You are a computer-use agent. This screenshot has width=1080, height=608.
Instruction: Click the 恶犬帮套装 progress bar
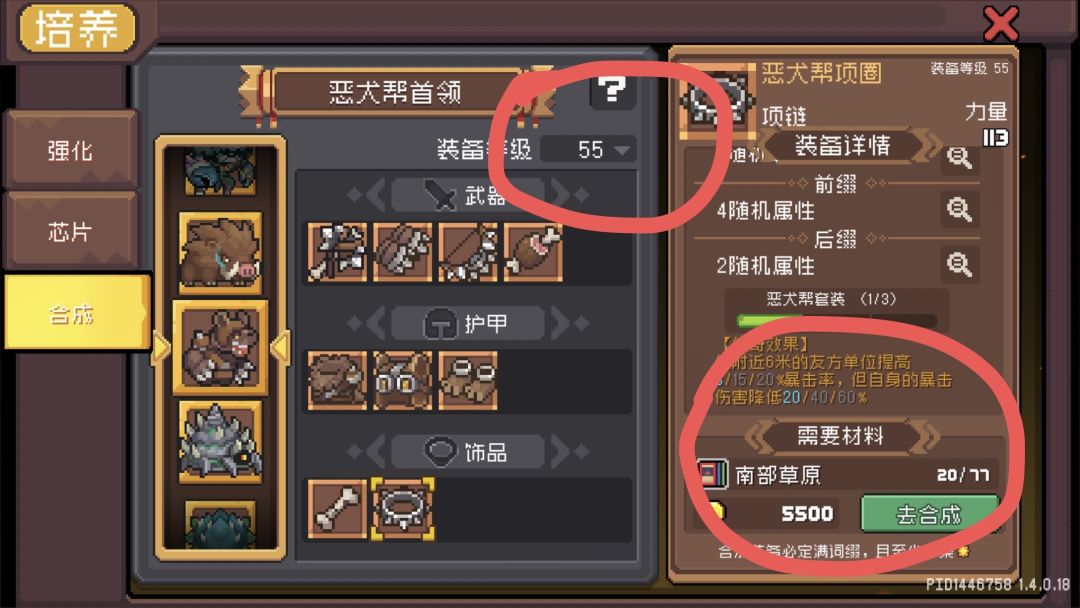click(x=836, y=320)
